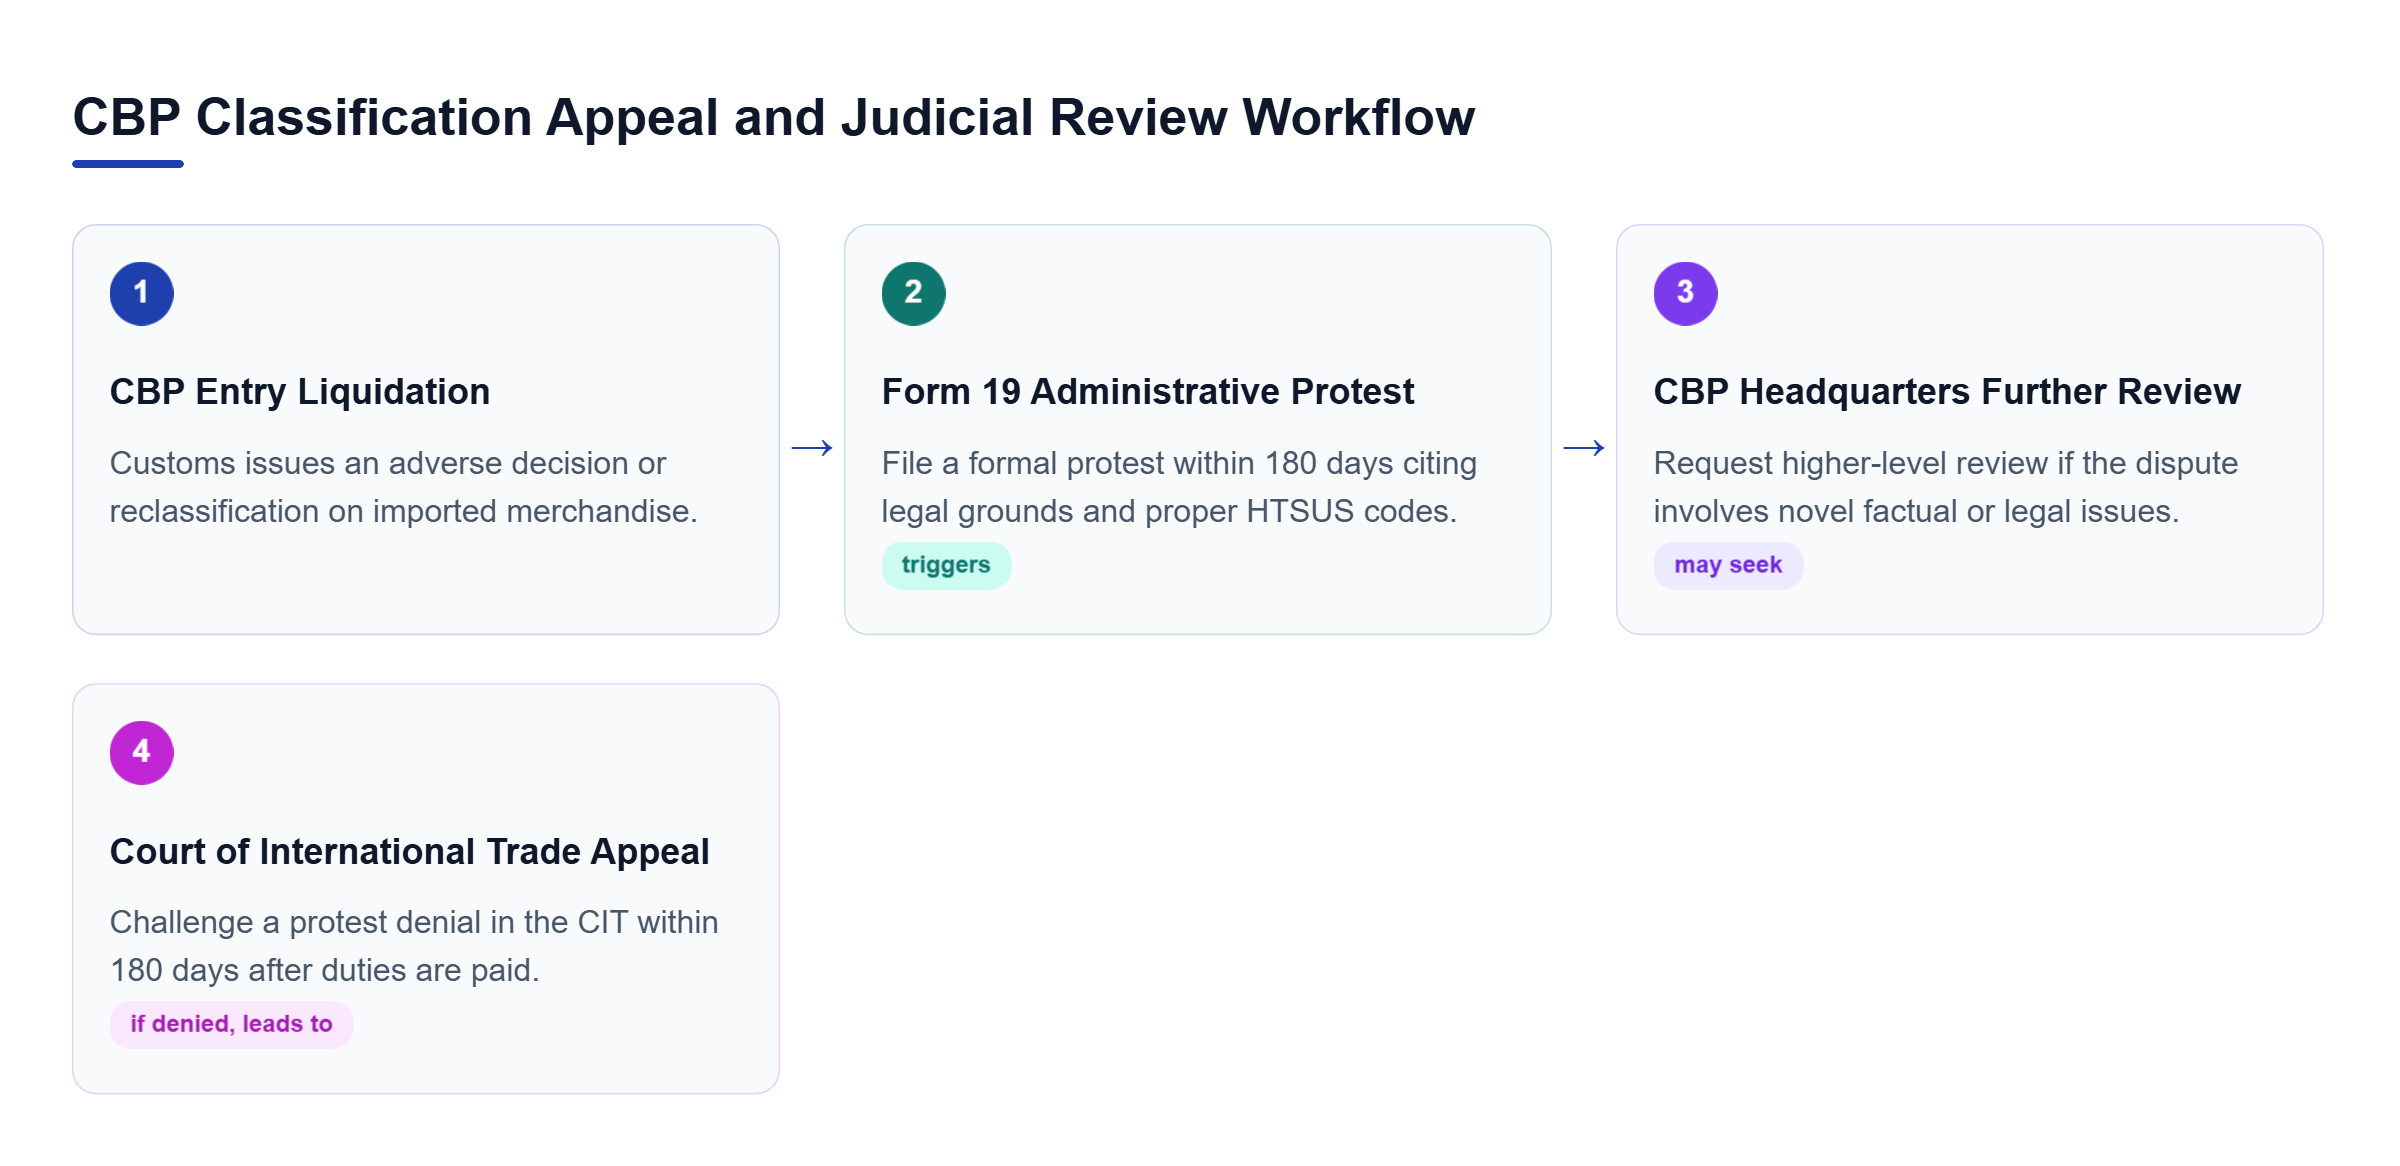
Task: Click the Customs adverse decision description text
Action: pyautogui.click(x=403, y=487)
